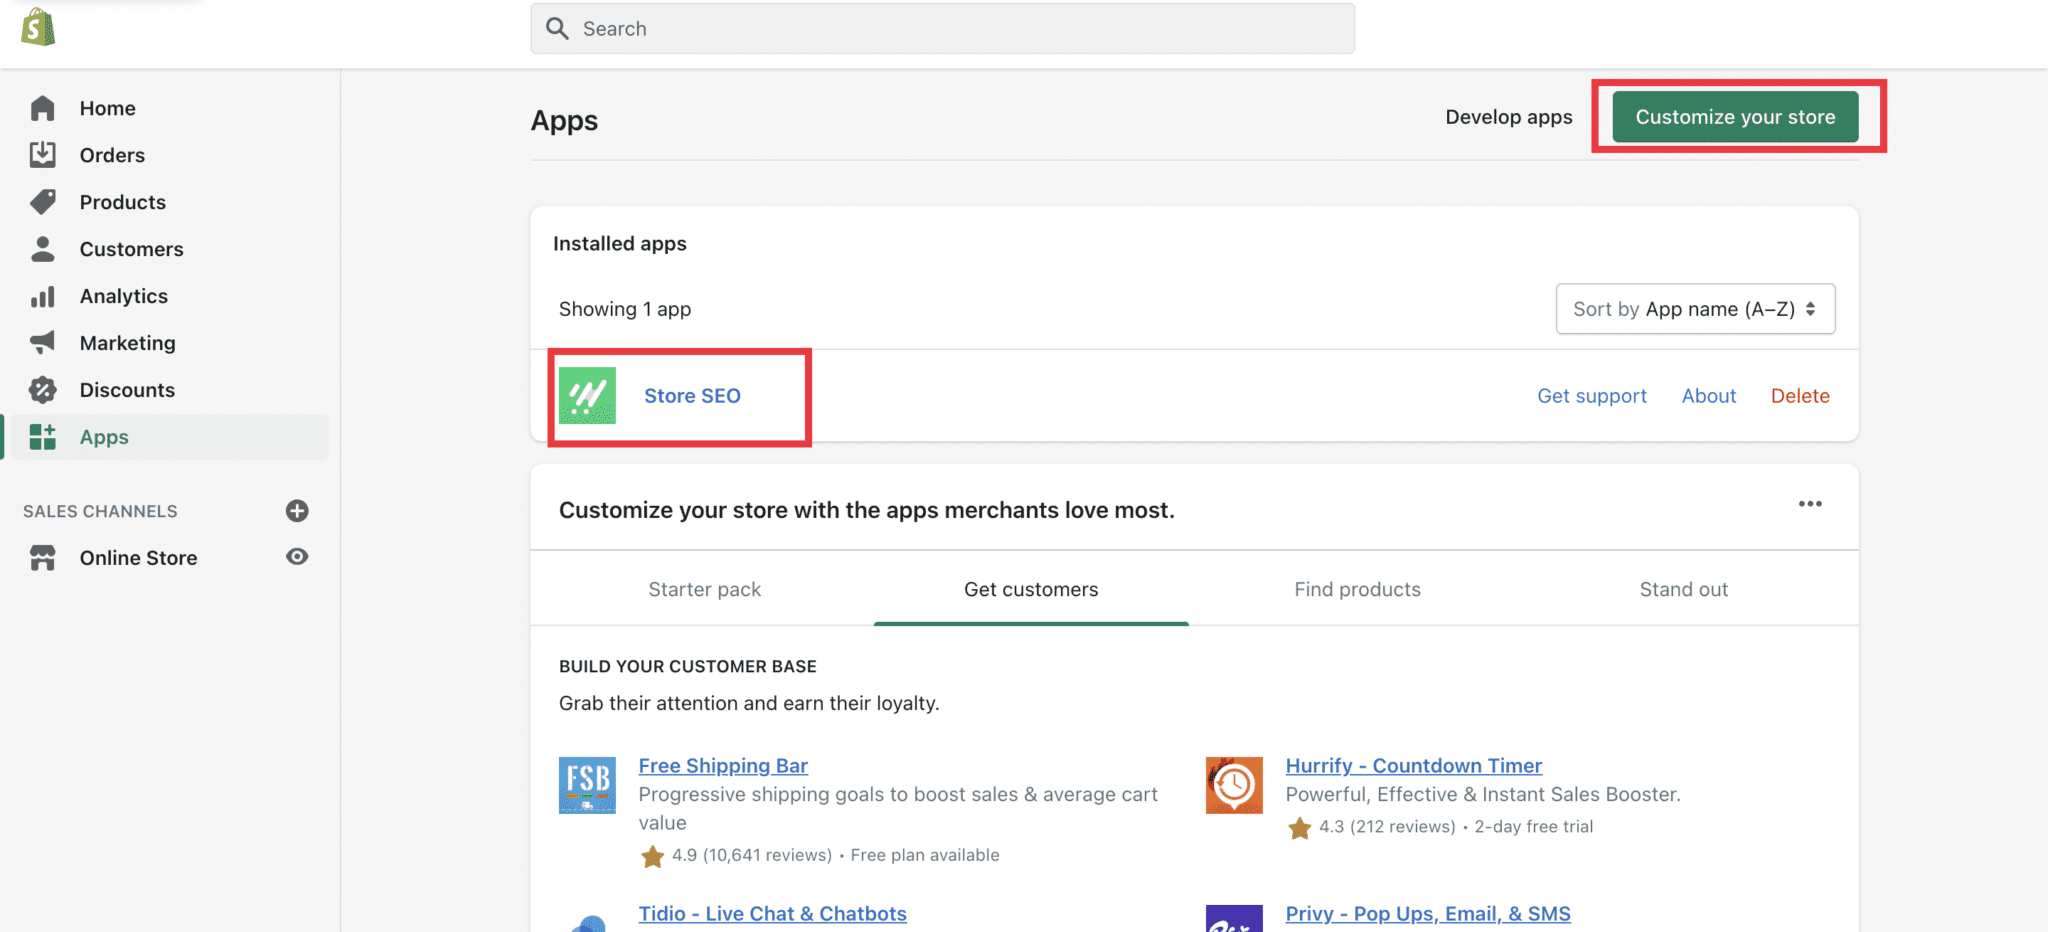Click the Orders inbox icon
Image resolution: width=2048 pixels, height=932 pixels.
pyautogui.click(x=42, y=155)
